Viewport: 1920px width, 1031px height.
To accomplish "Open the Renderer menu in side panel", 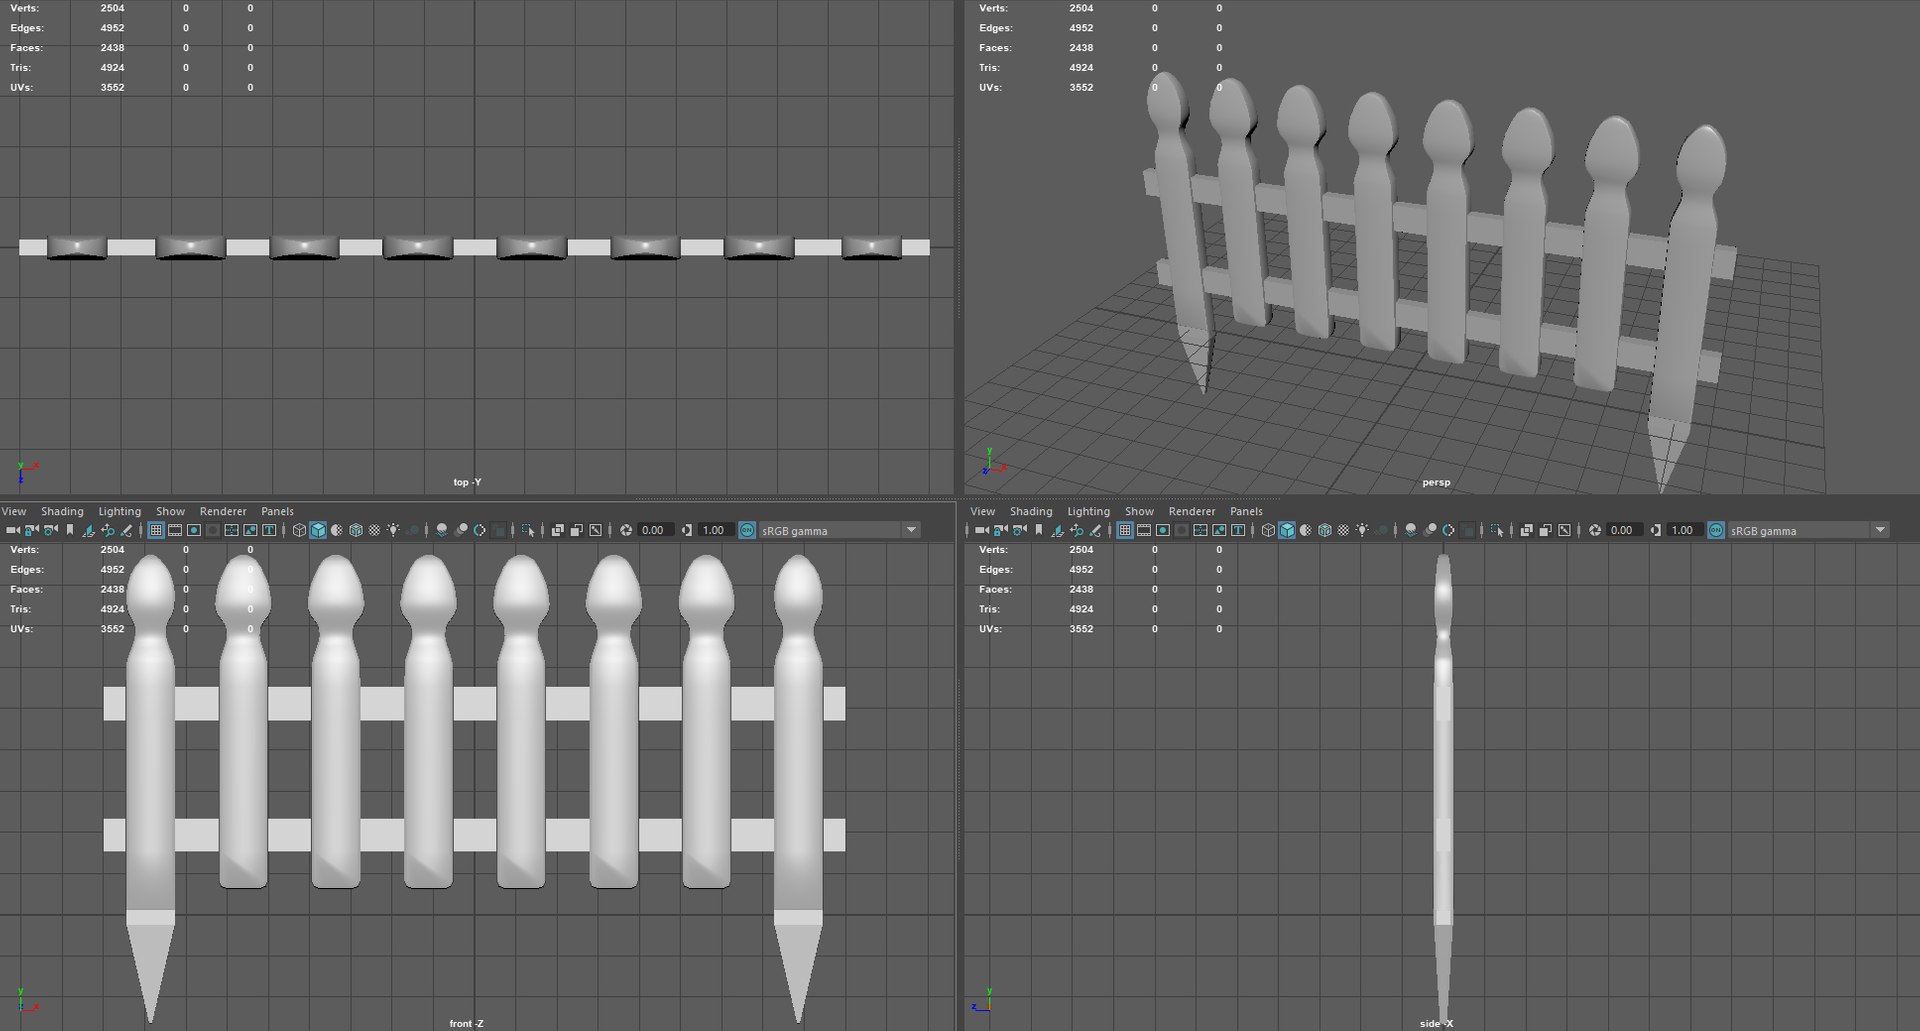I will pos(1192,511).
